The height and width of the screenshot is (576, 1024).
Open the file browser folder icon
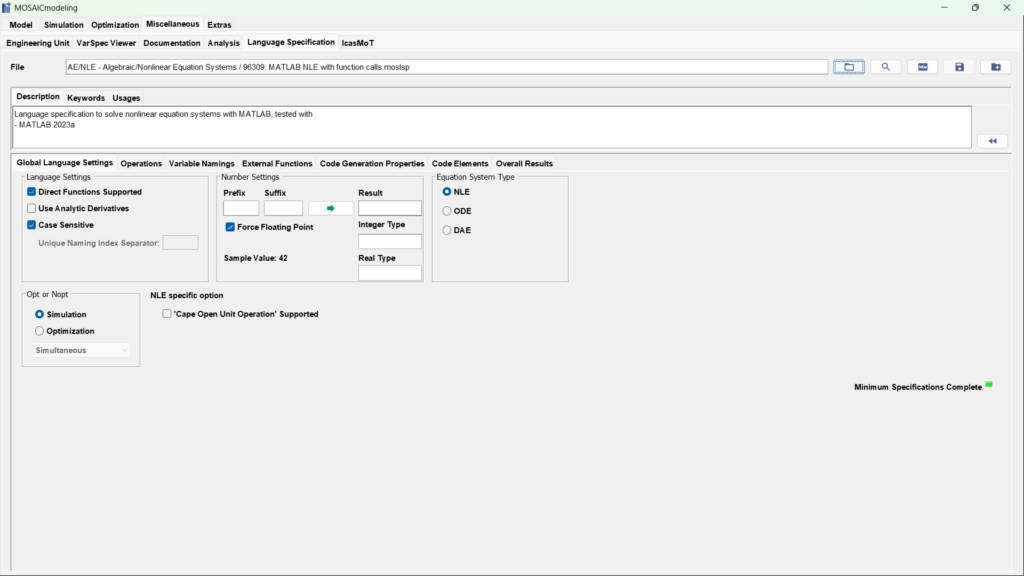click(x=848, y=66)
